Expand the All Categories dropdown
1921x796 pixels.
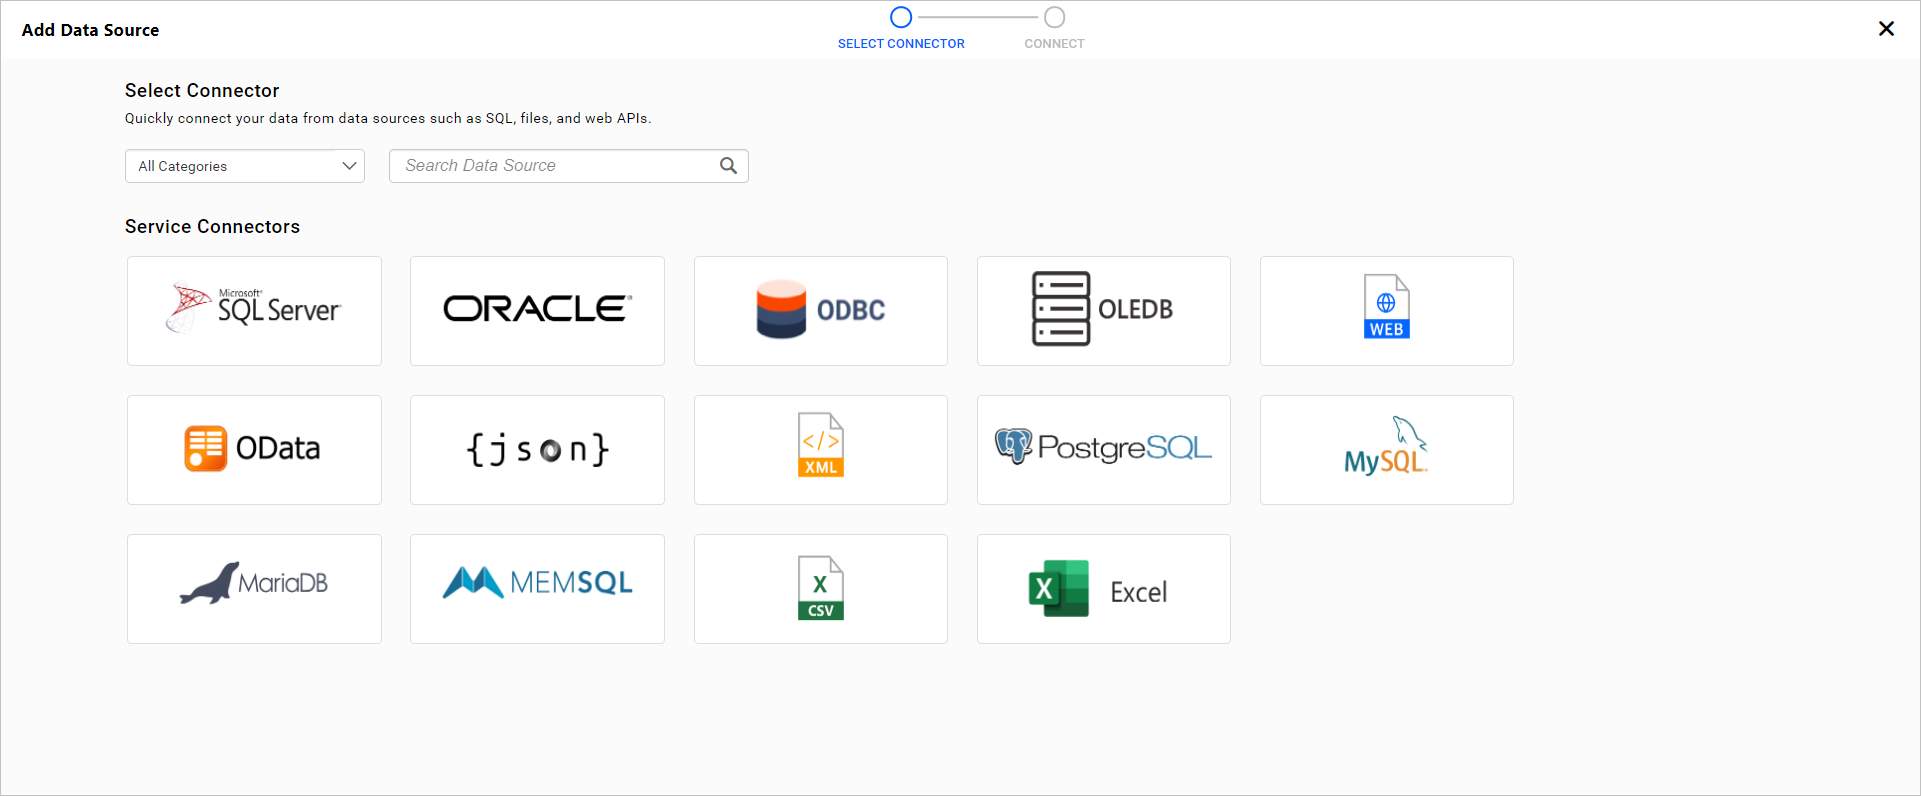point(245,166)
